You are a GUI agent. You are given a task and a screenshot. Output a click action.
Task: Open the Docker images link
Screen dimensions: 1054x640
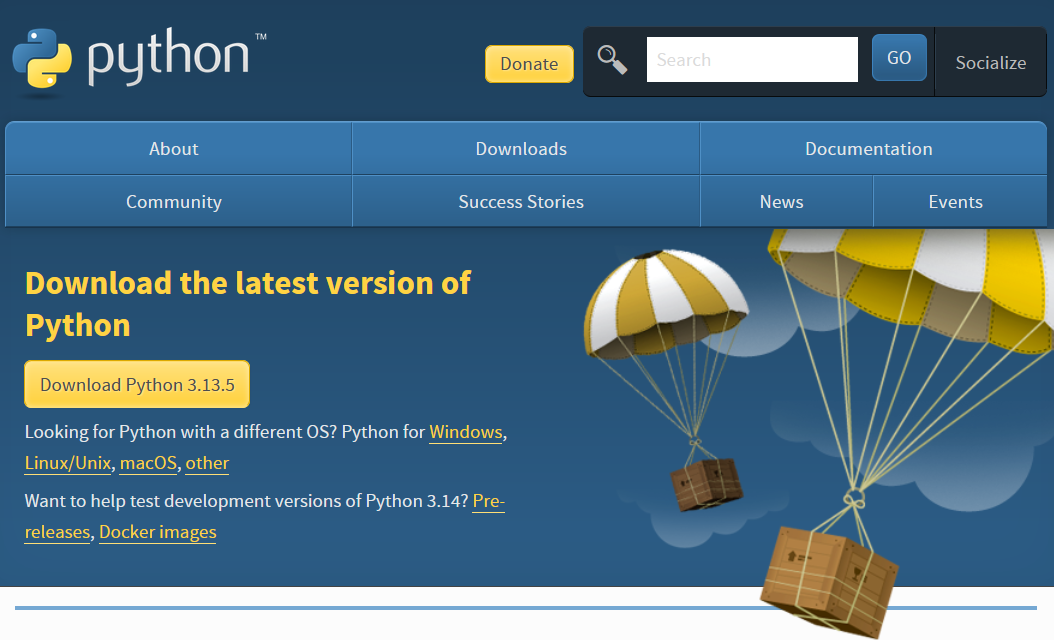158,533
